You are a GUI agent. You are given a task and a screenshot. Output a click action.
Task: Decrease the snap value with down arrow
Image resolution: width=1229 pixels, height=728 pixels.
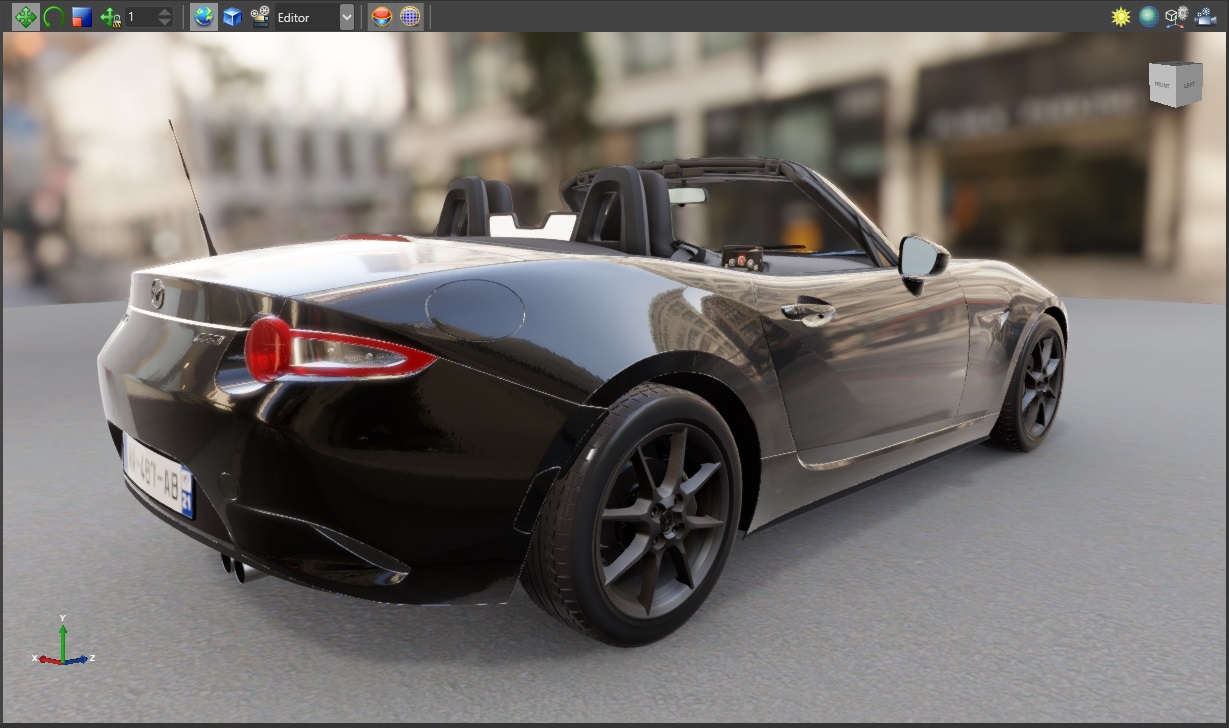[x=165, y=22]
